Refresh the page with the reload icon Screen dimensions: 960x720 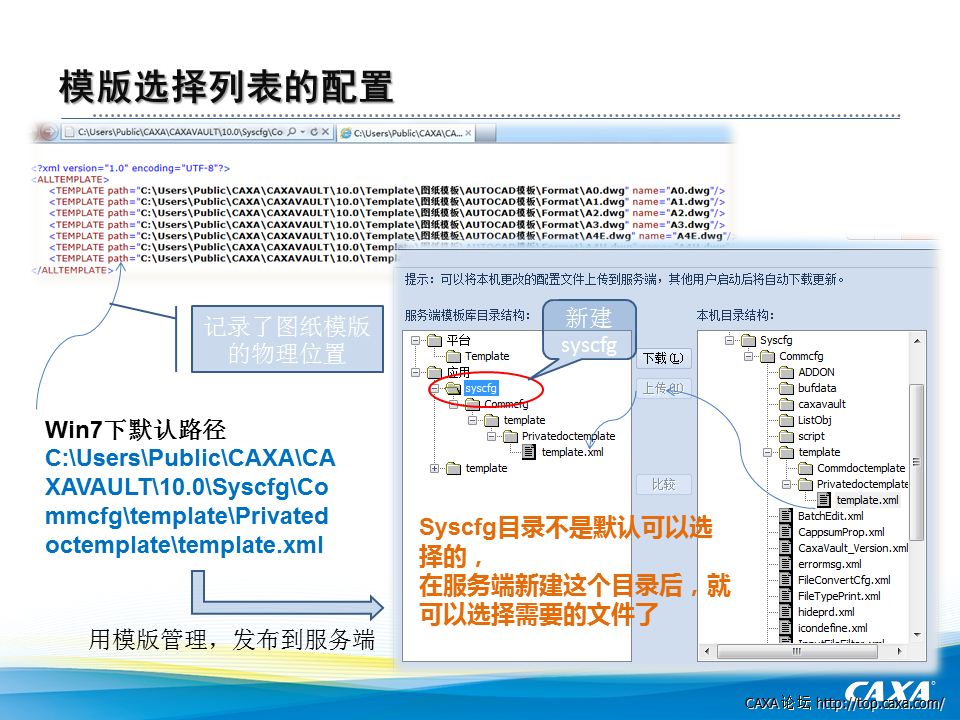click(314, 132)
